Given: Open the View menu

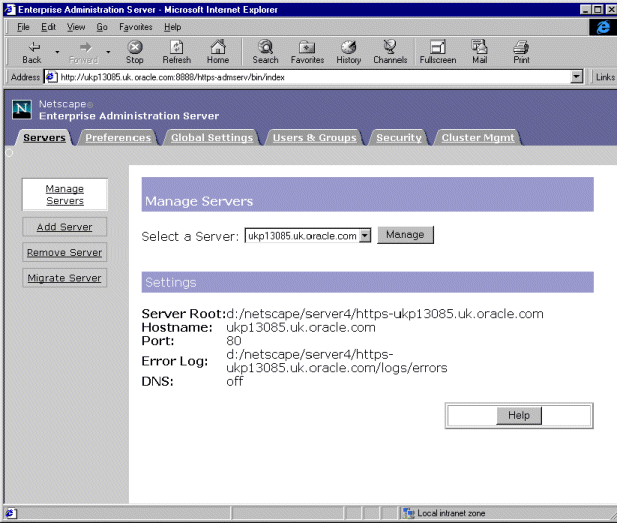Looking at the screenshot, I should pyautogui.click(x=76, y=27).
